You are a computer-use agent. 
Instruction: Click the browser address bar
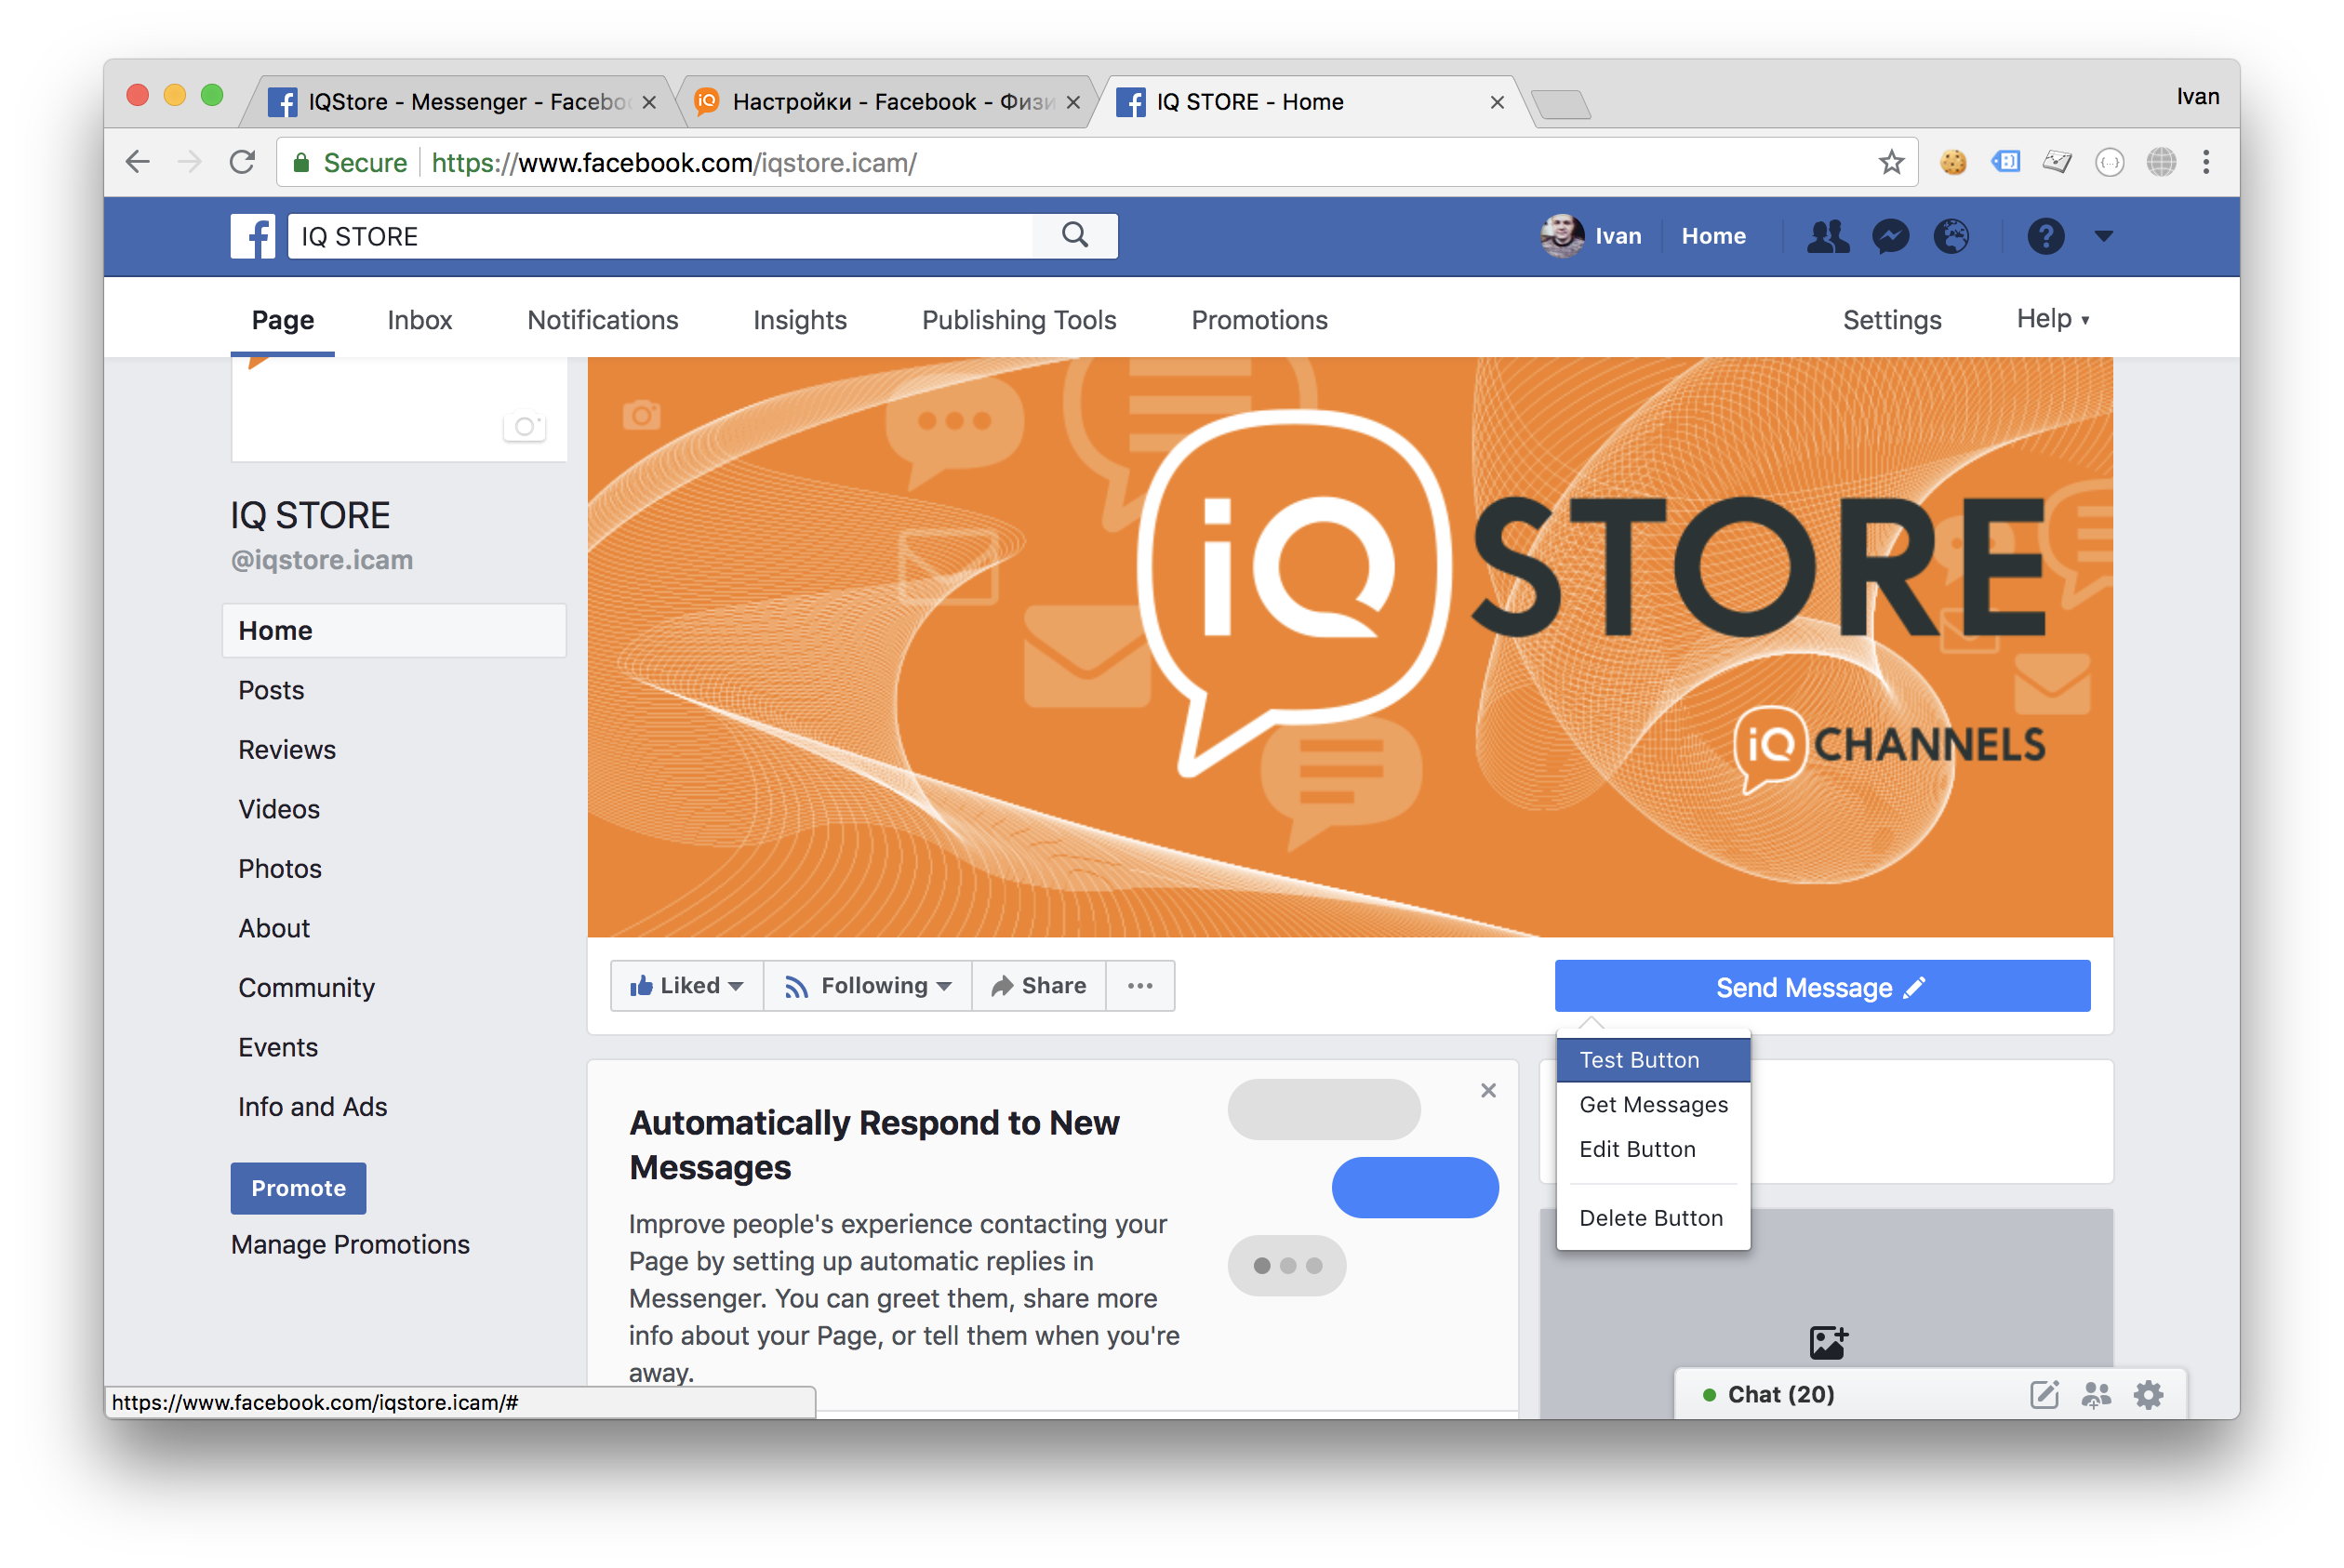coord(1095,162)
